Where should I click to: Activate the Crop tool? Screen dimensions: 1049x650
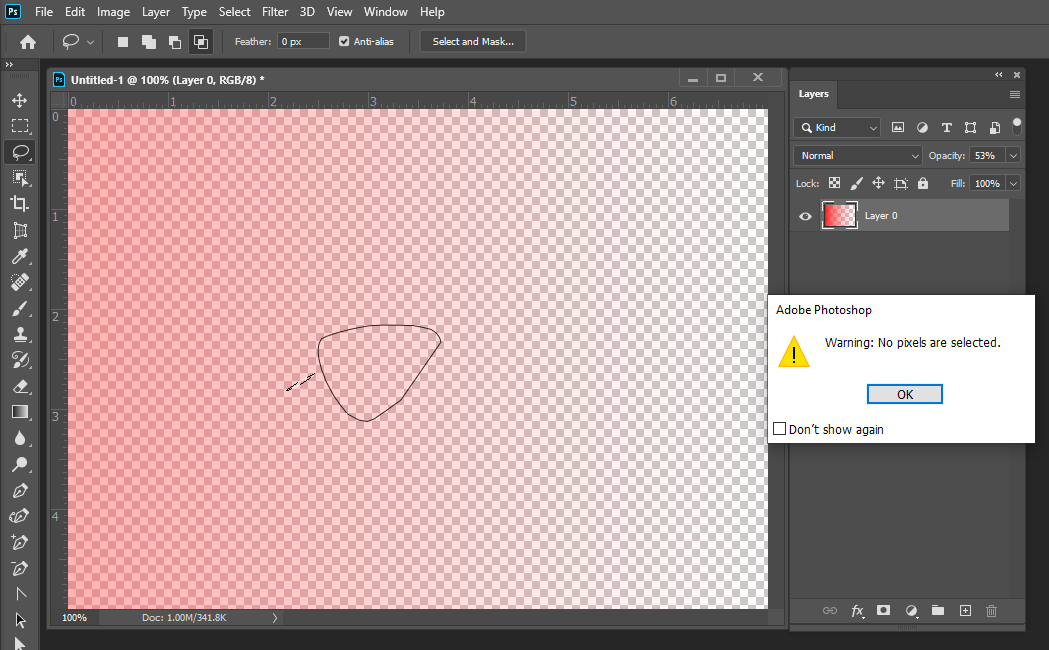click(20, 204)
